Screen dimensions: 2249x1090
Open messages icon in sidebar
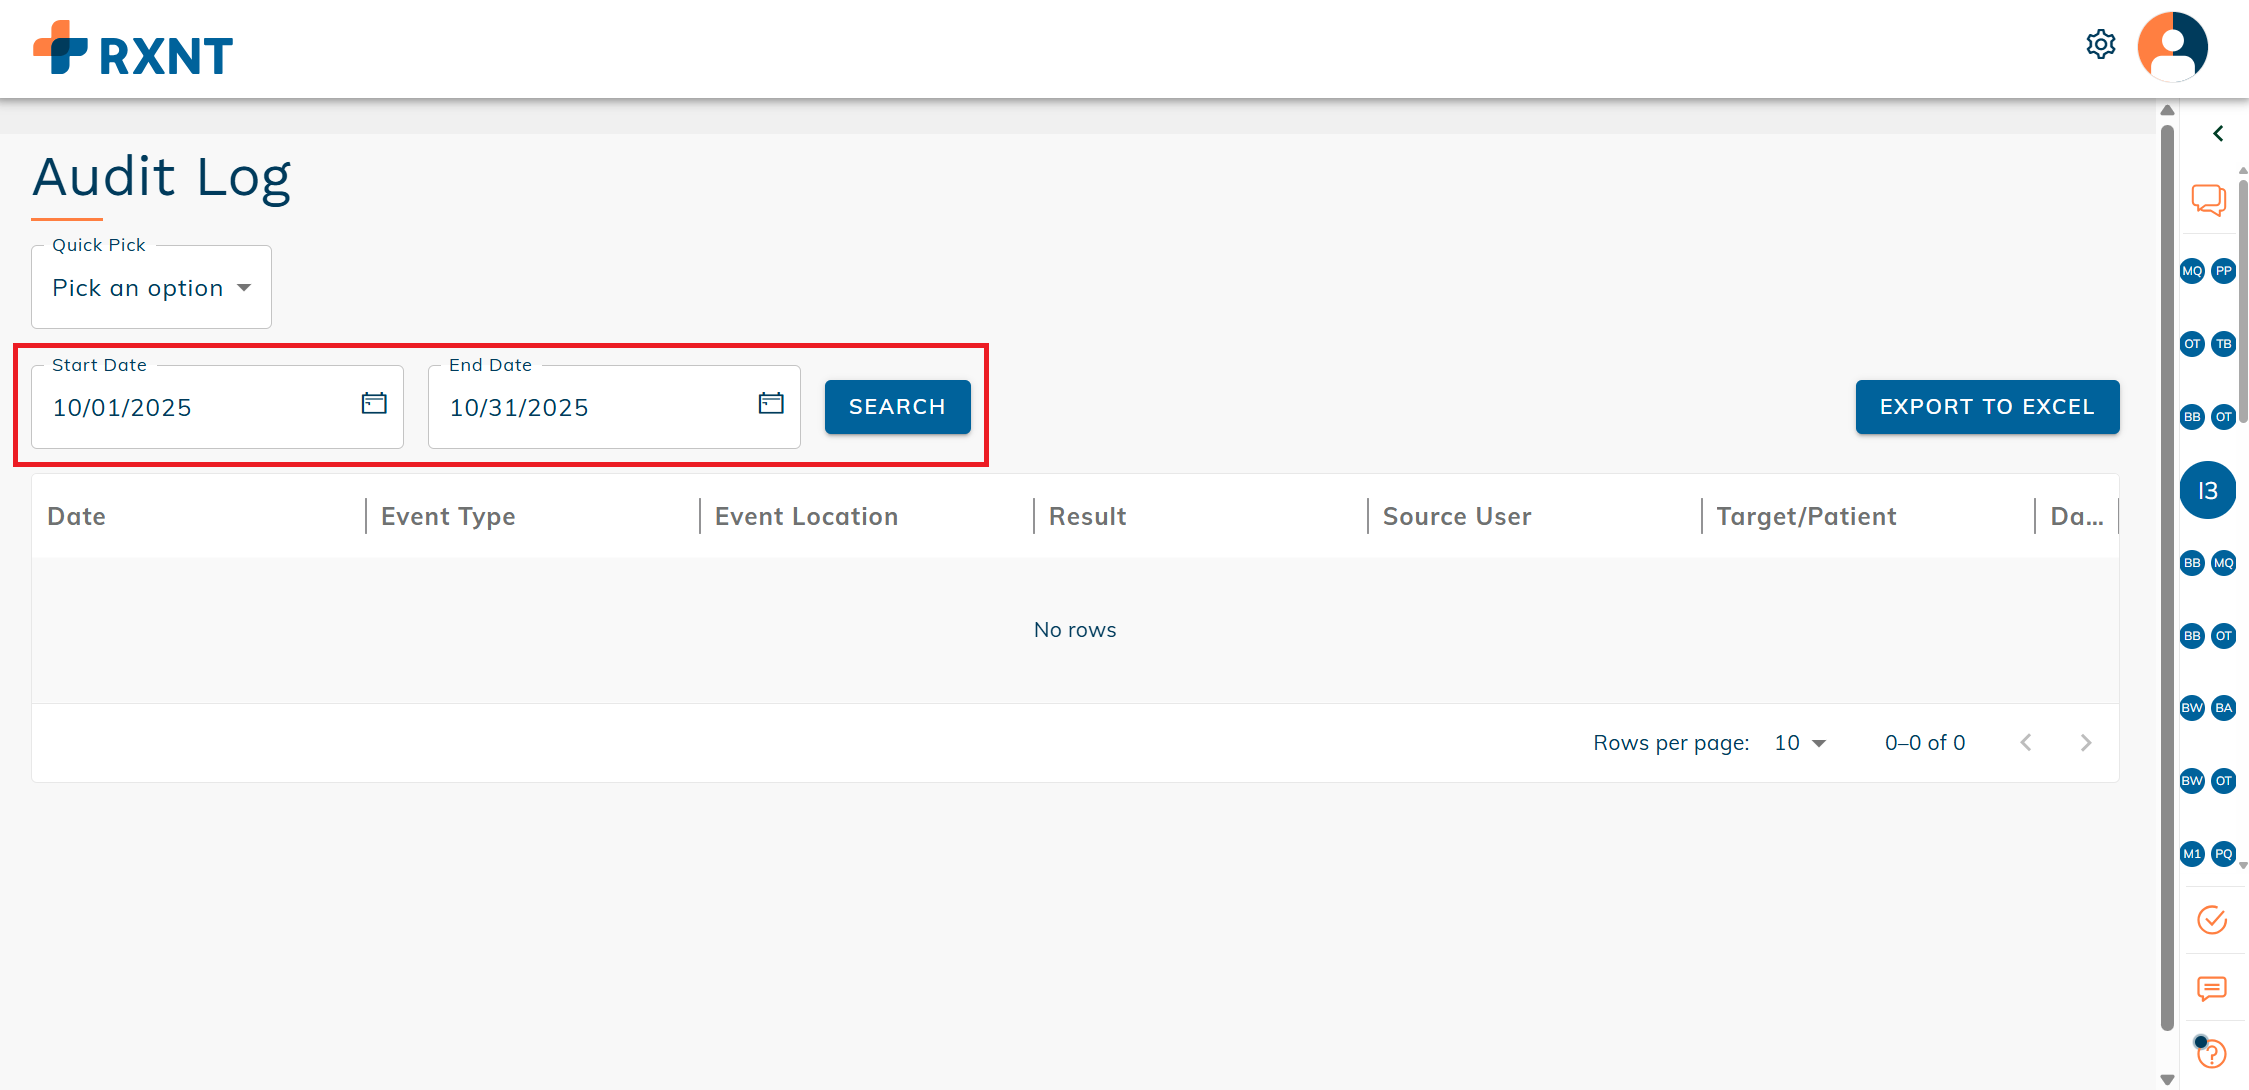[x=2211, y=989]
